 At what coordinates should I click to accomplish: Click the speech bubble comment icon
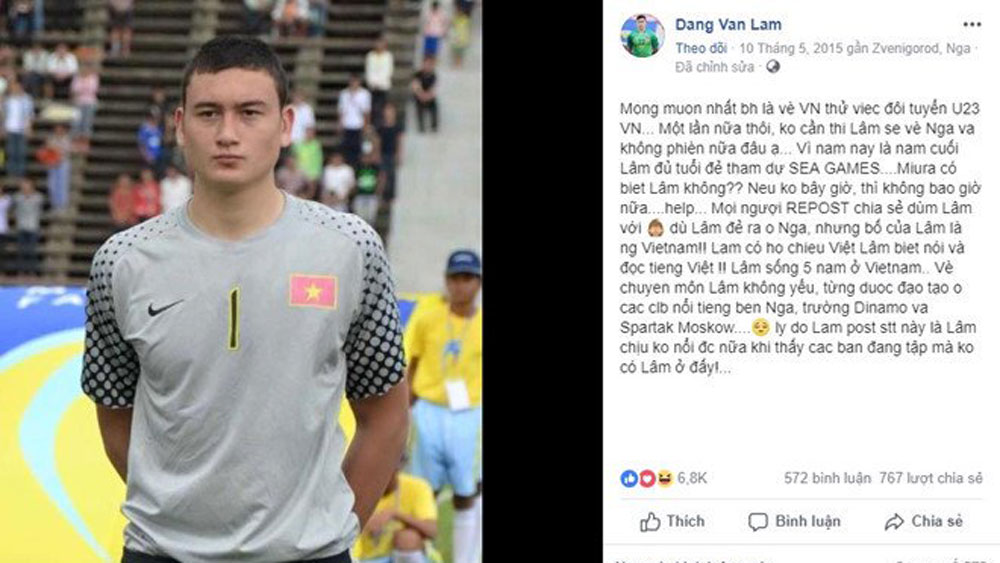click(x=758, y=522)
